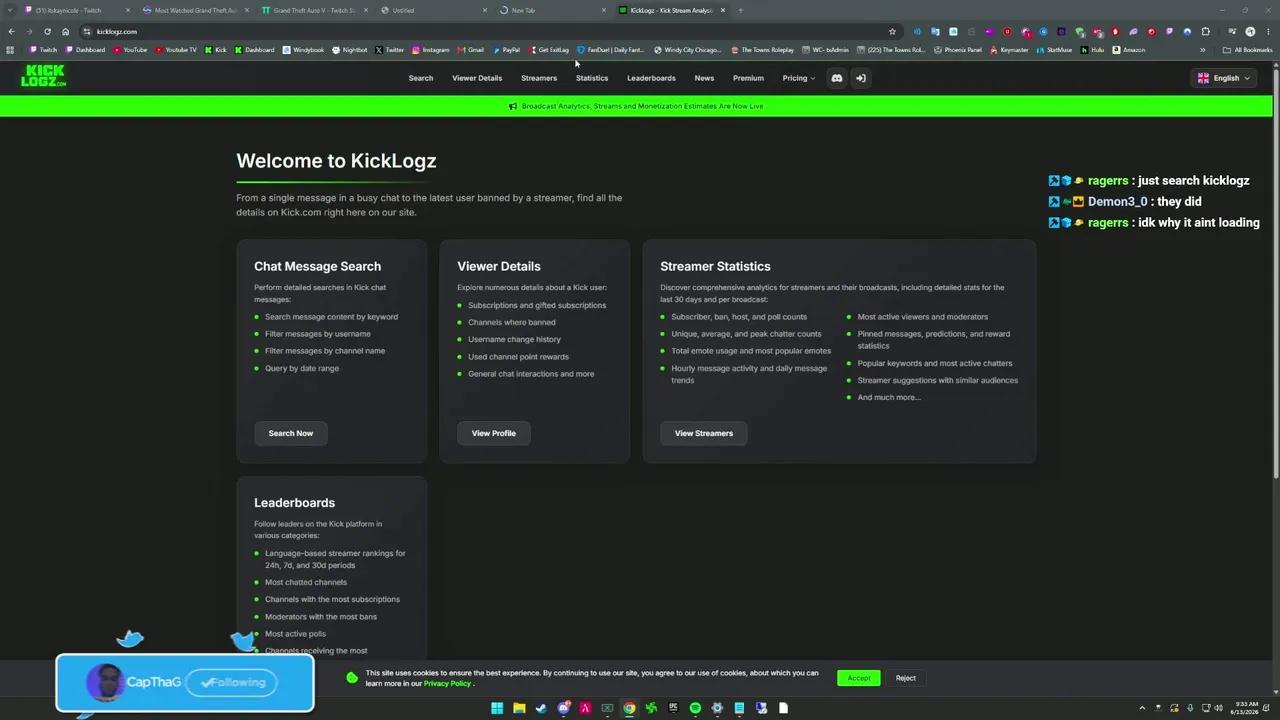Click the Following button on the CapThaG overlay
The image size is (1280, 720).
(234, 682)
